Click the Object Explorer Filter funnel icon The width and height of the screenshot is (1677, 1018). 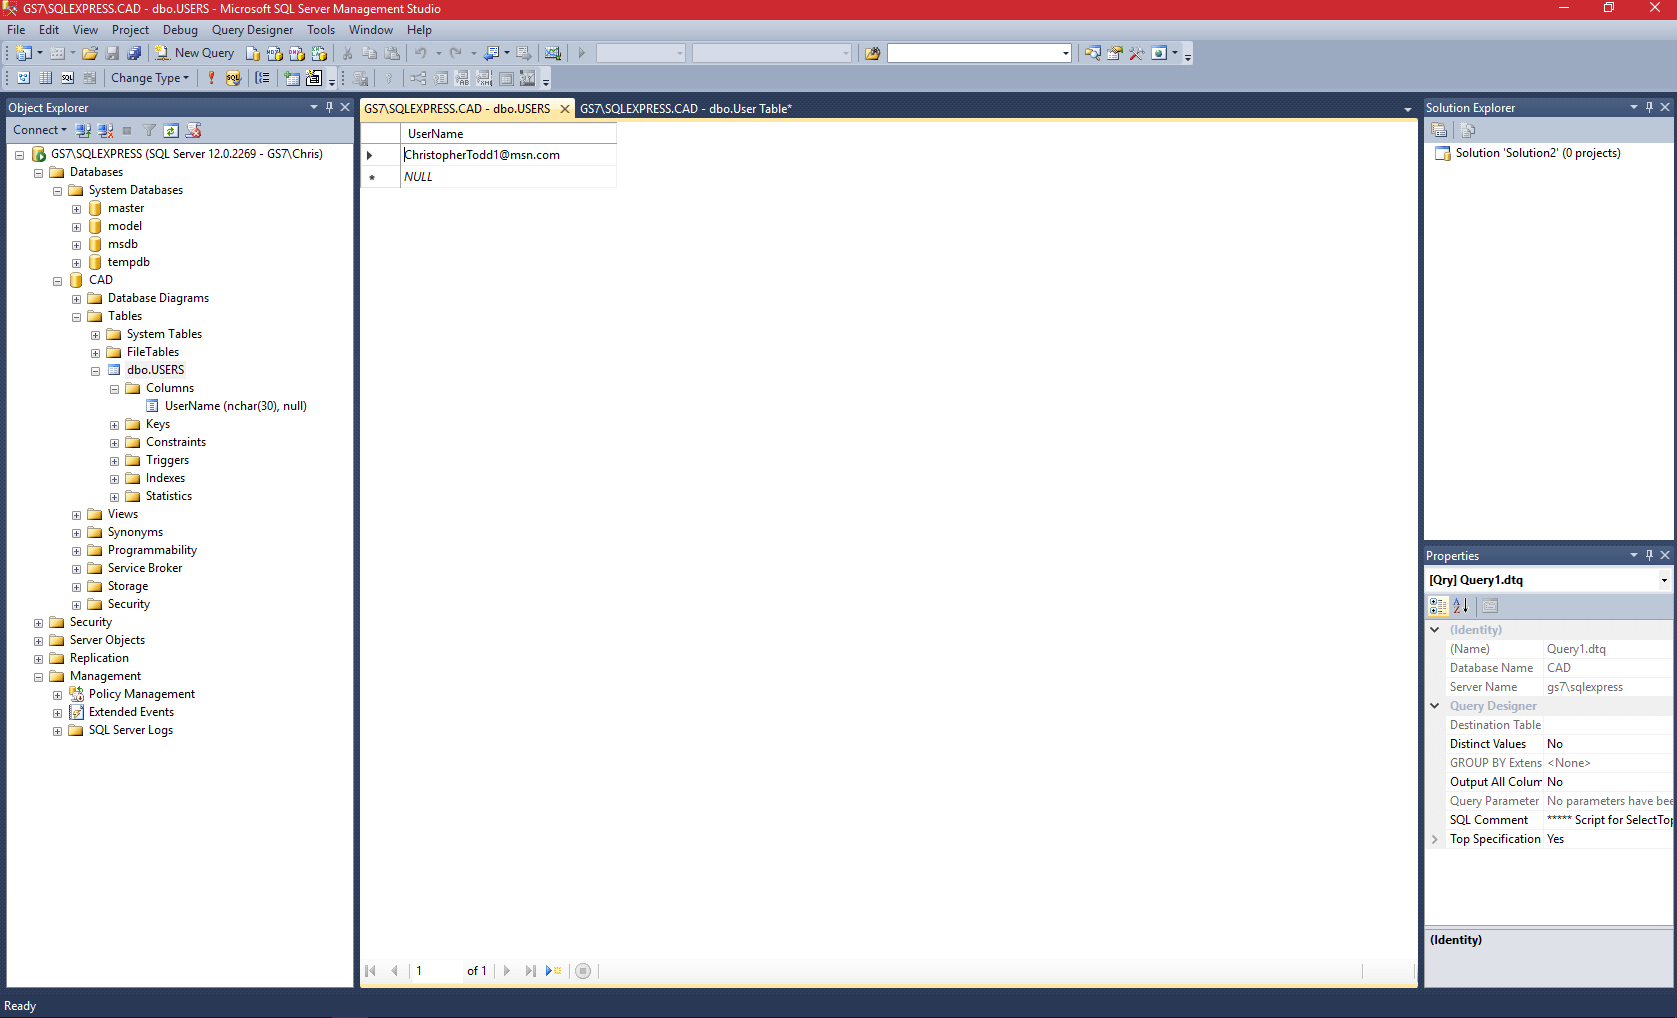coord(149,130)
